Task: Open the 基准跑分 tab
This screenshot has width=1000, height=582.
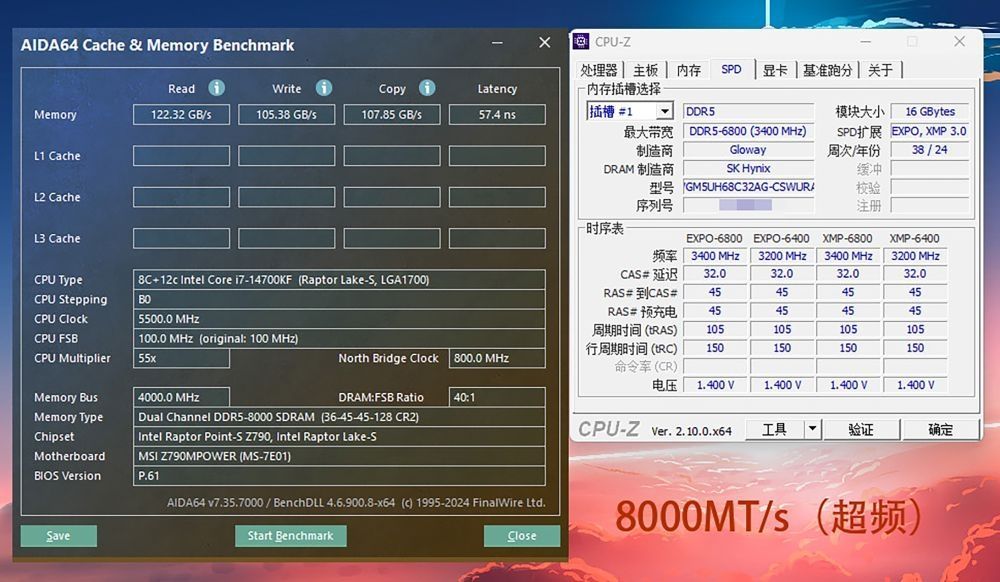Action: click(827, 70)
